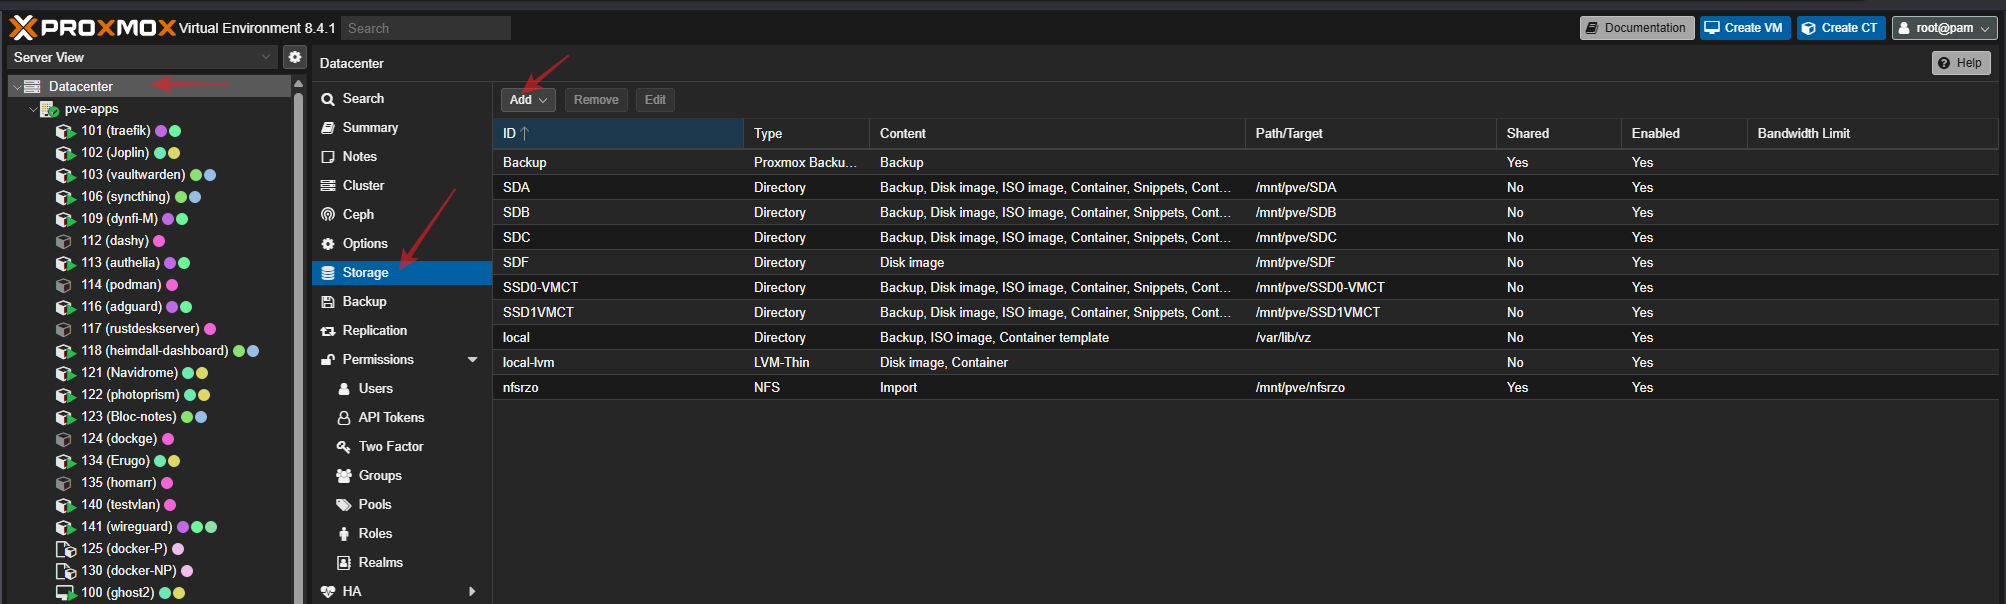This screenshot has width=2006, height=604.
Task: Click the purple tag dot on 112 (dashy)
Action: [159, 241]
